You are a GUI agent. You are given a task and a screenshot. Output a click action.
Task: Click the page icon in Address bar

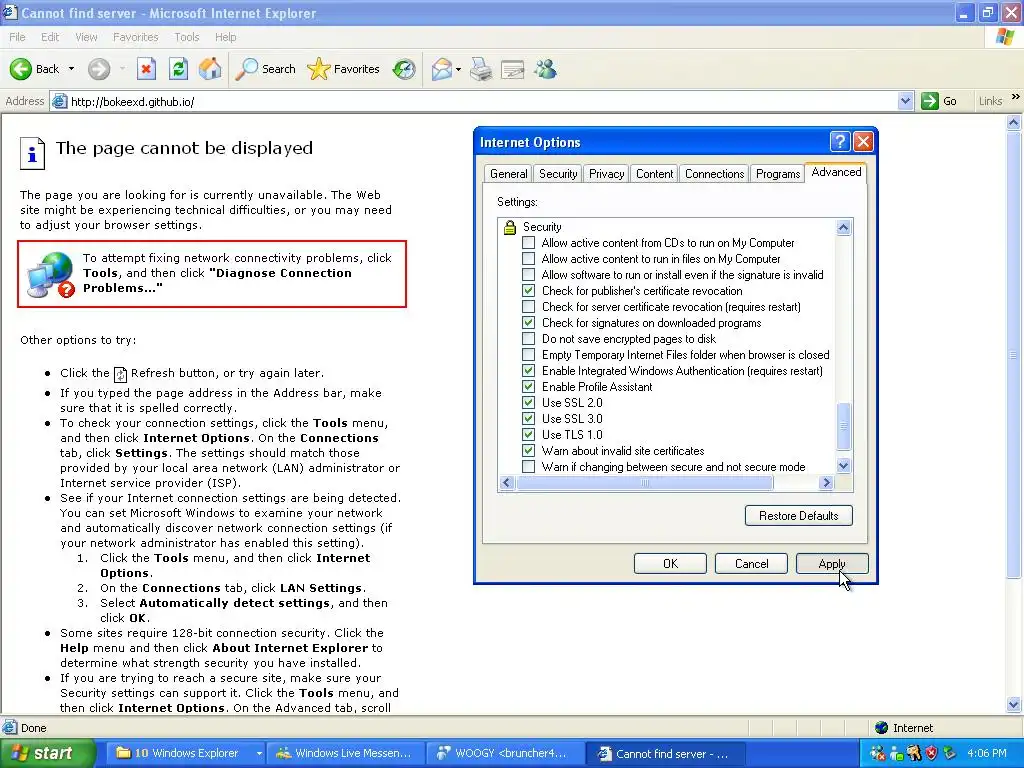coord(59,101)
